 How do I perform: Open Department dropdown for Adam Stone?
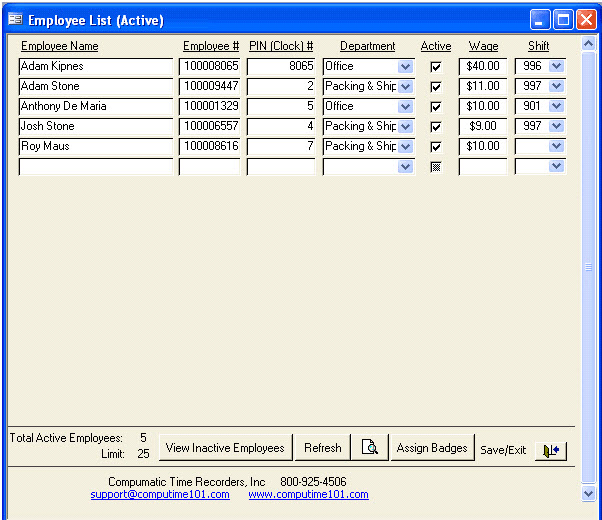click(405, 87)
